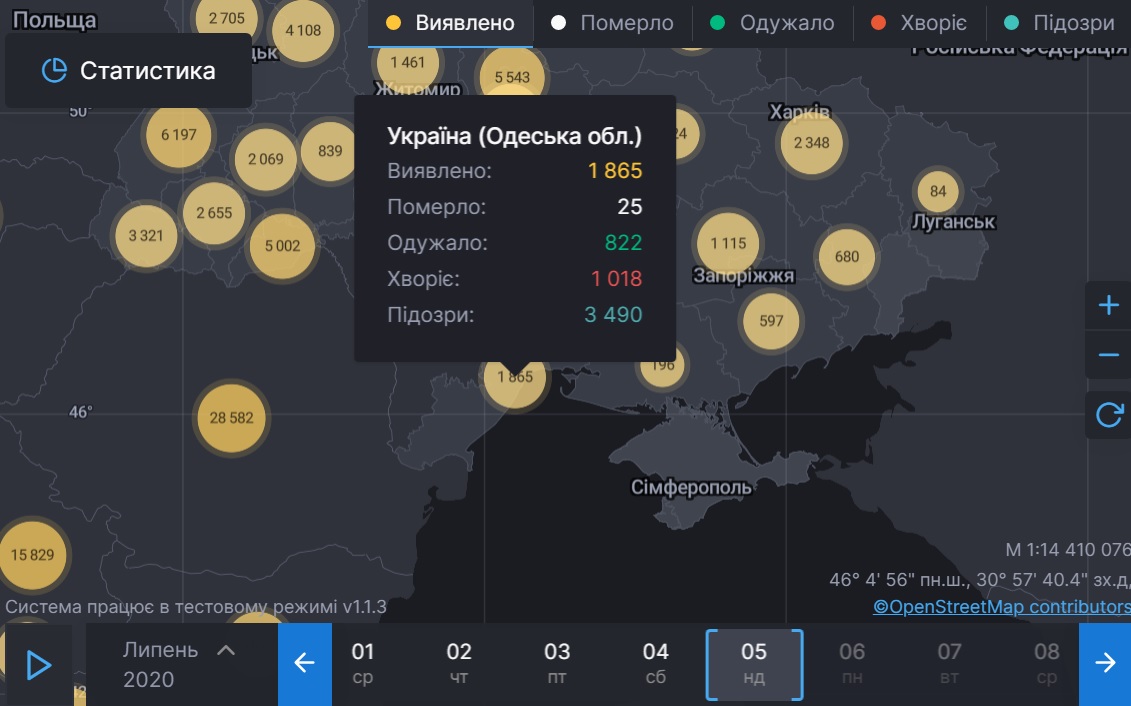The width and height of the screenshot is (1131, 706).
Task: Switch to the Померло tab
Action: point(612,23)
